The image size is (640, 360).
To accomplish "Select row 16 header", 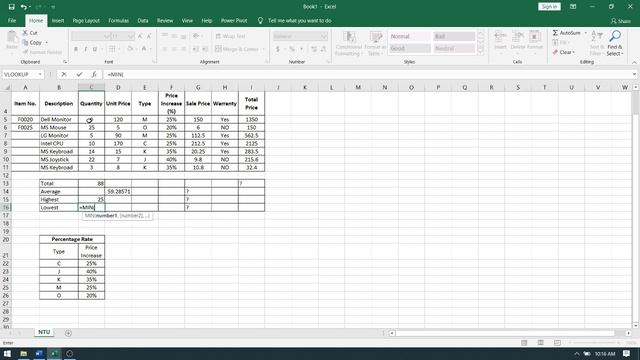I will 6,207.
